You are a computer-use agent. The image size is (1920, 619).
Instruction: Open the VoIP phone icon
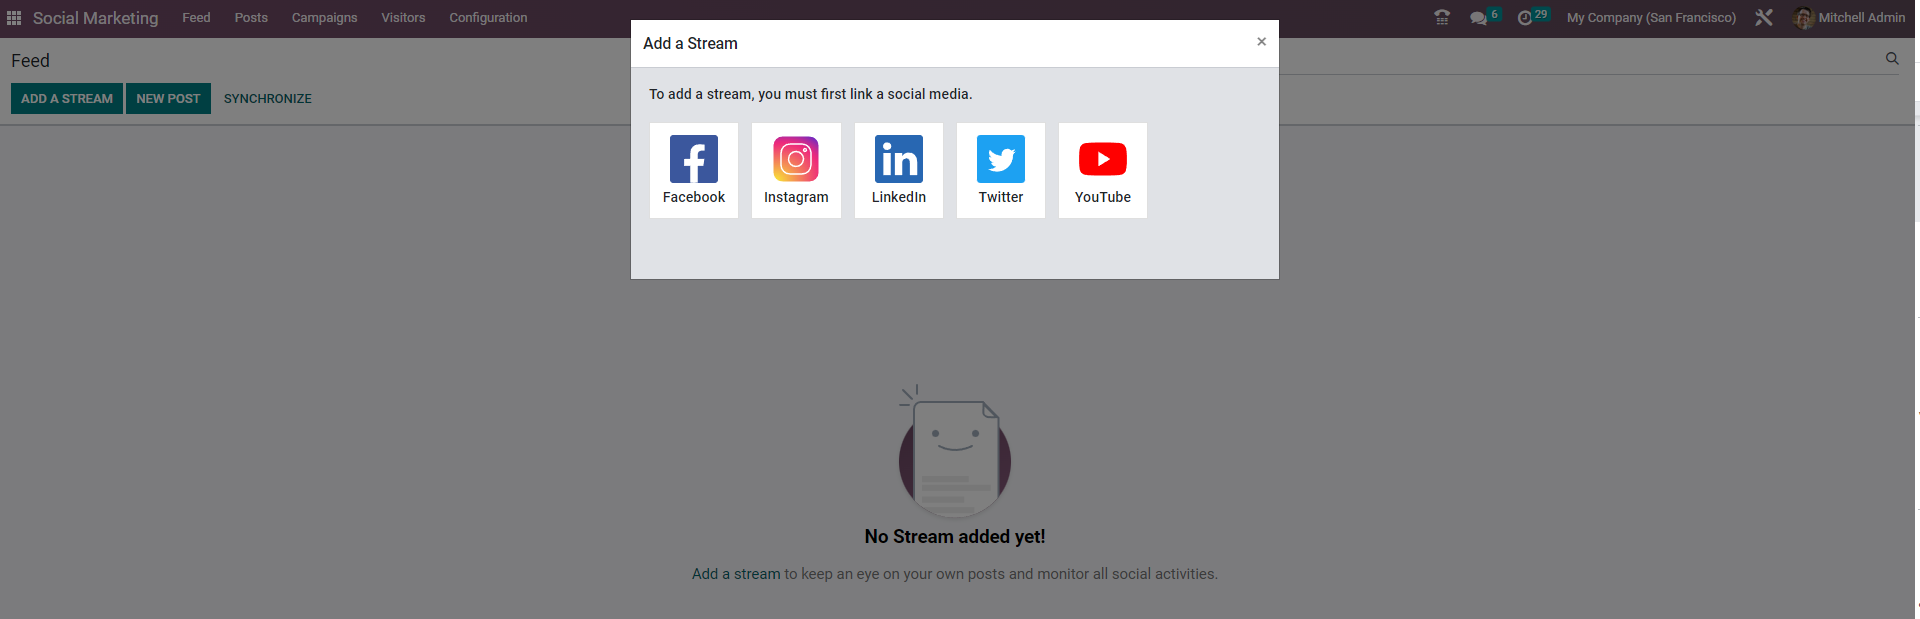(1442, 18)
